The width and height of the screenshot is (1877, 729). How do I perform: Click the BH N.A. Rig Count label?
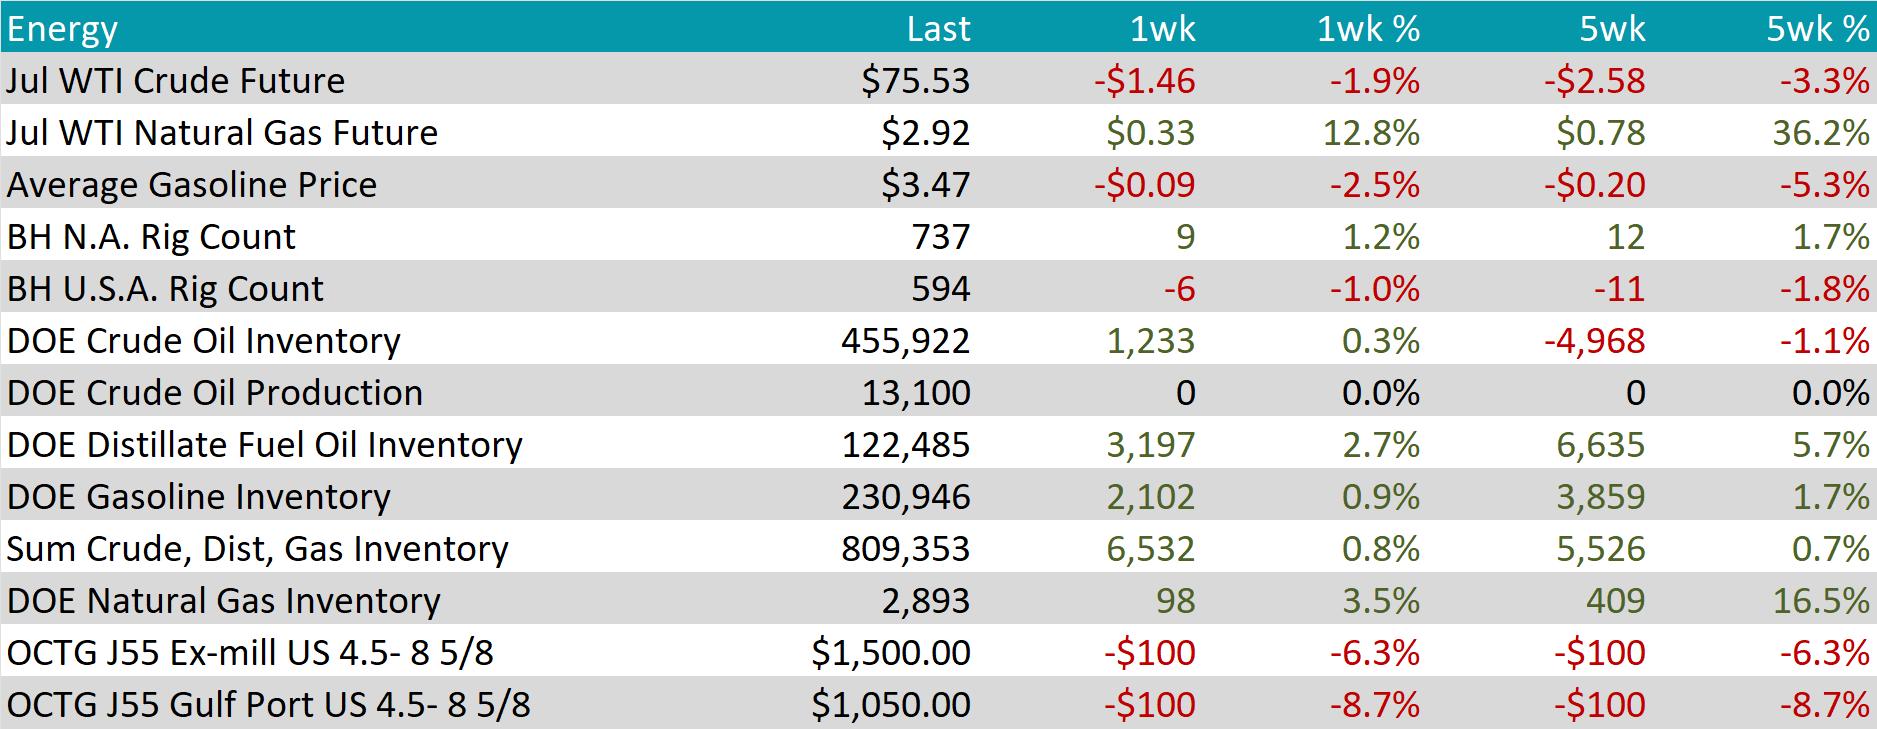151,237
